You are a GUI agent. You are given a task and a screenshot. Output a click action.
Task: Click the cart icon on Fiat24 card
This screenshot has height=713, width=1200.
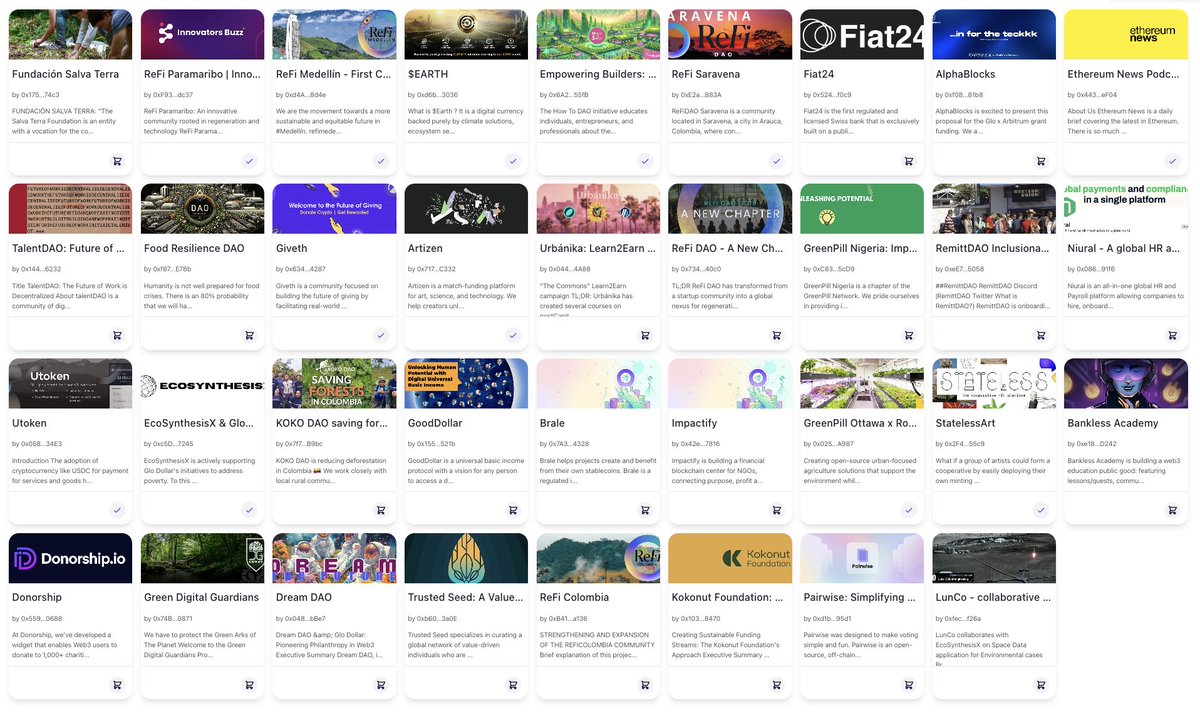pos(909,161)
